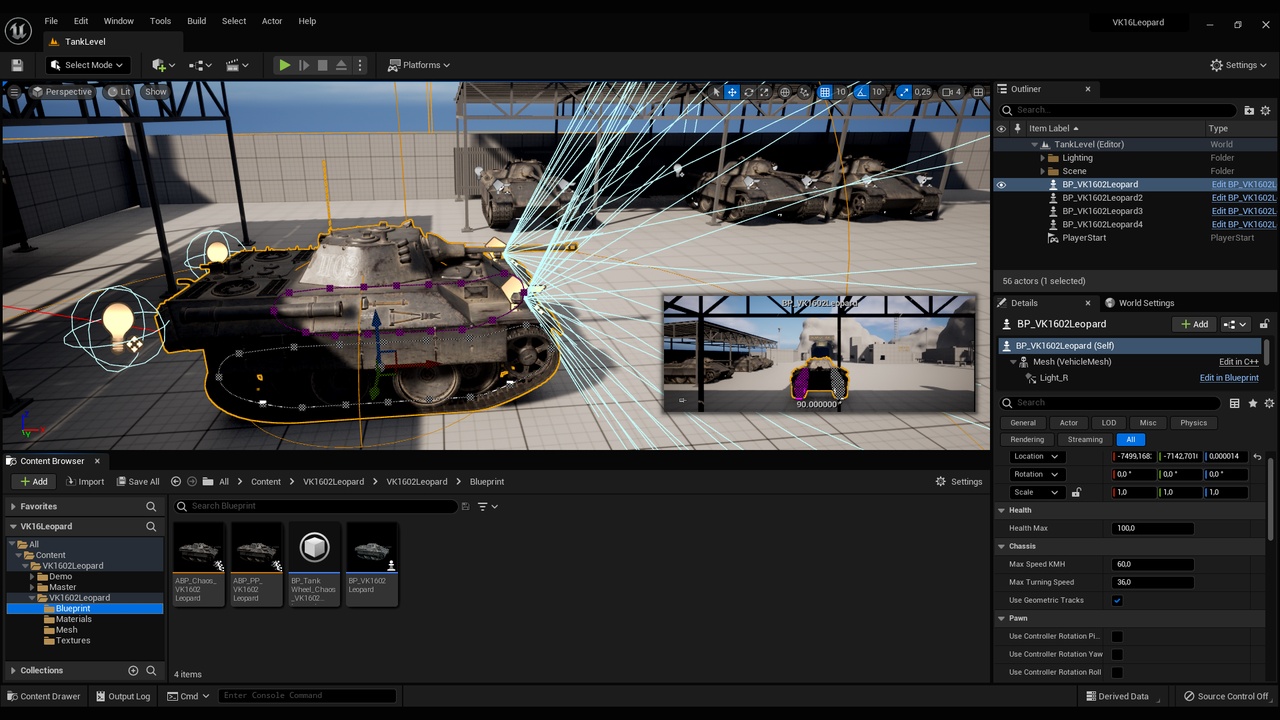The width and height of the screenshot is (1280, 720).
Task: Open the Tools menu
Action: coord(160,21)
